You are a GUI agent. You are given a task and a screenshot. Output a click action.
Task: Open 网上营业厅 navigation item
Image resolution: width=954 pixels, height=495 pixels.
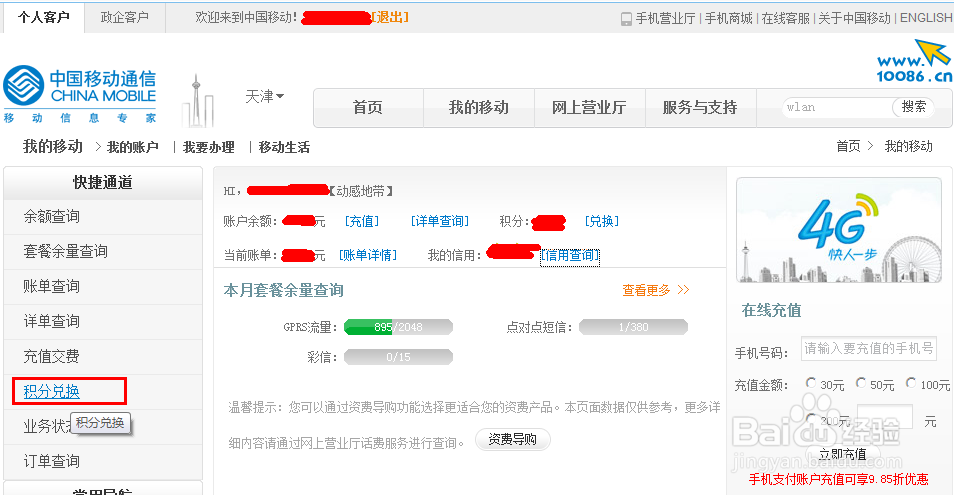pyautogui.click(x=589, y=108)
